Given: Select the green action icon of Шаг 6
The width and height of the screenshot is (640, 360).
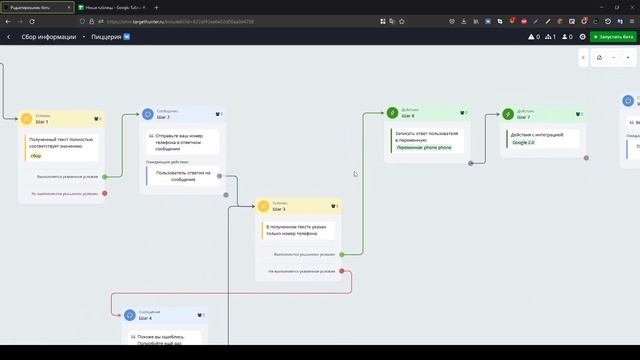Looking at the screenshot, I should coord(392,113).
